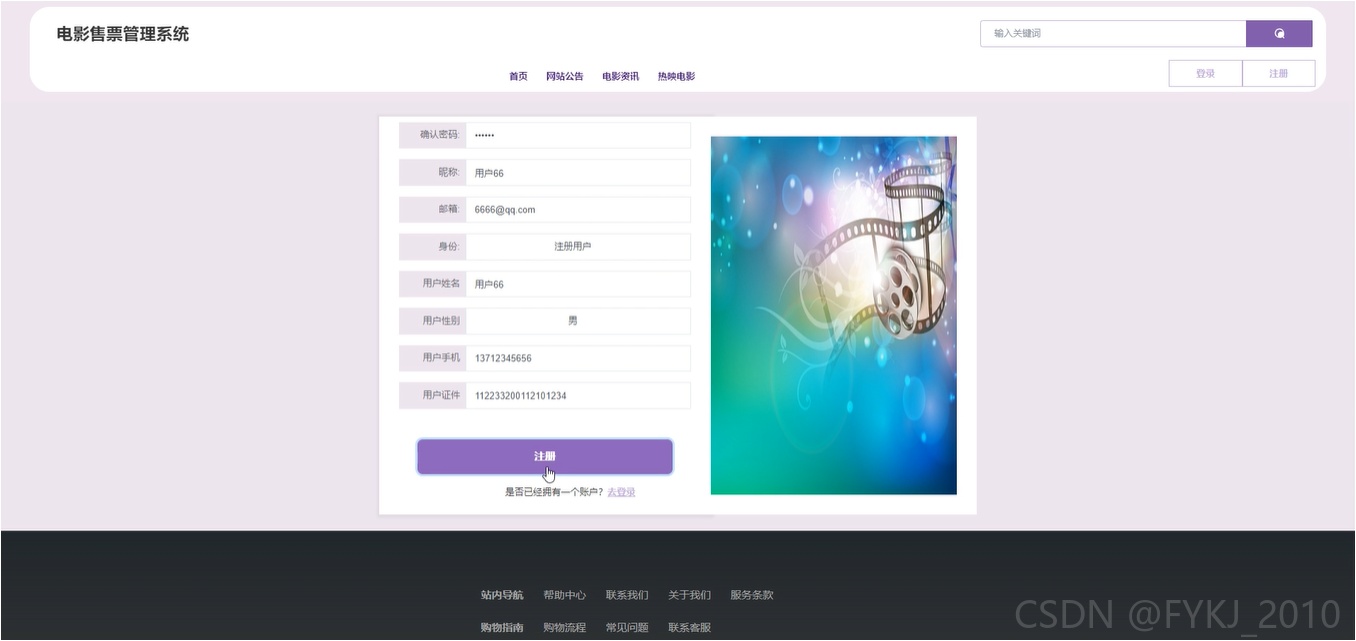Click into the 确认密码 password field
The image size is (1356, 641).
click(578, 135)
